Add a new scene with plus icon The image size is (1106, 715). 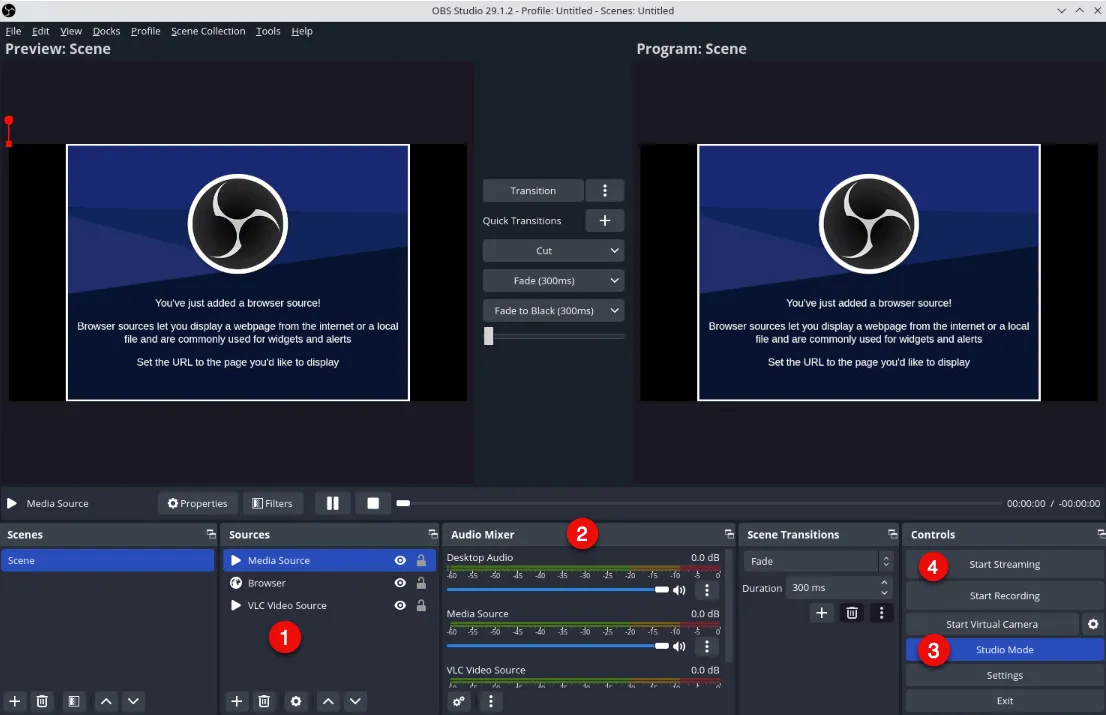(15, 701)
